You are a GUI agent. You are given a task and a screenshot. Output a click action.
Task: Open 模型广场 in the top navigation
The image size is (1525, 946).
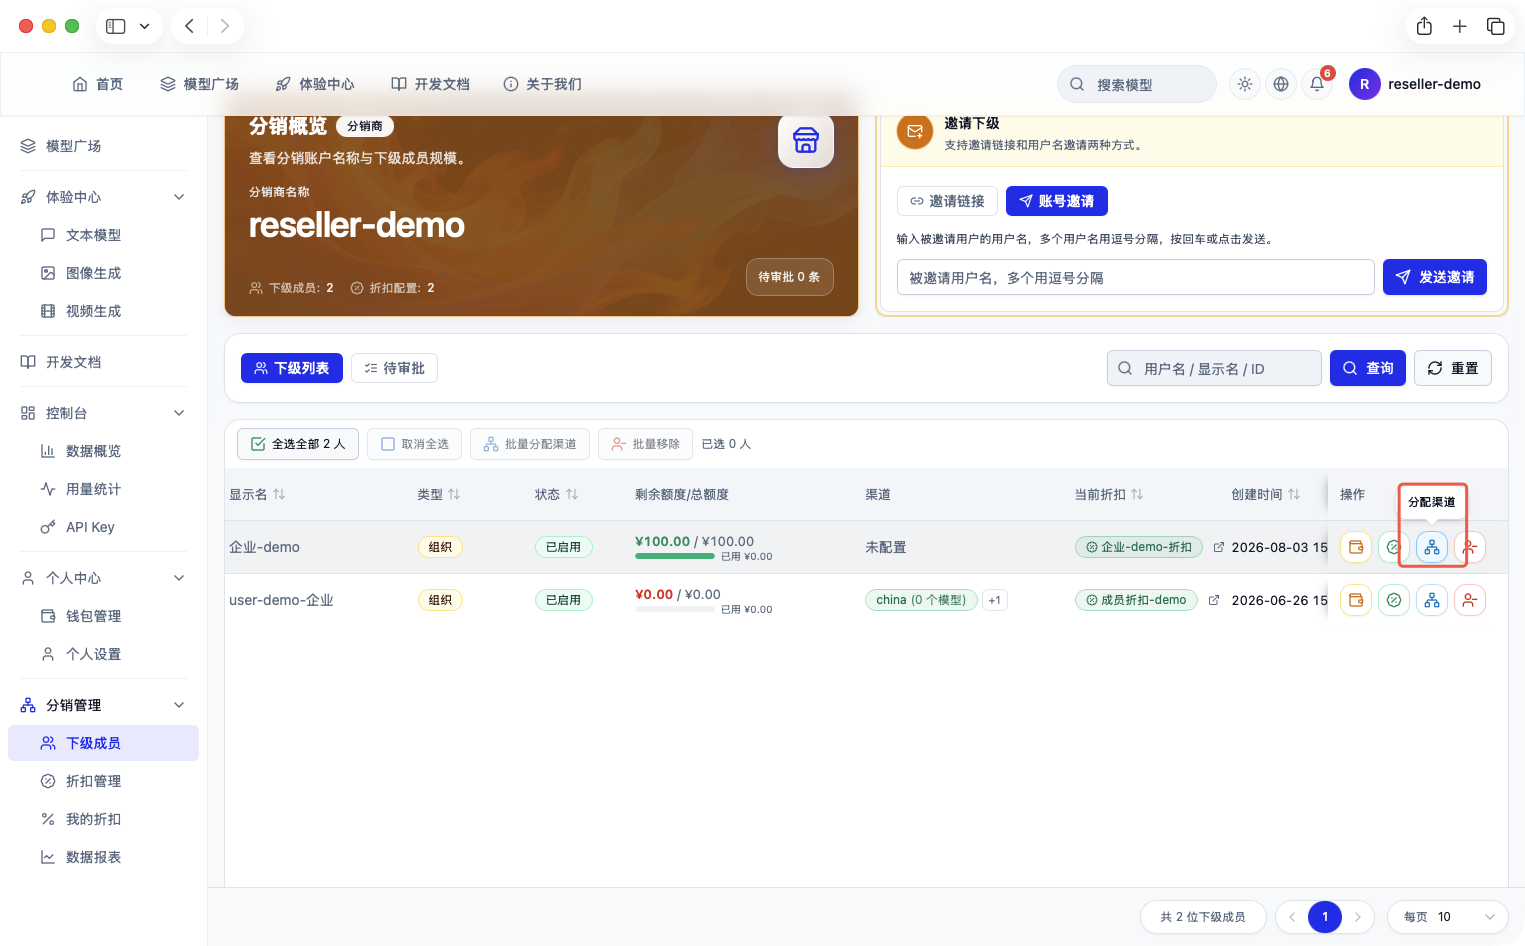(x=200, y=84)
